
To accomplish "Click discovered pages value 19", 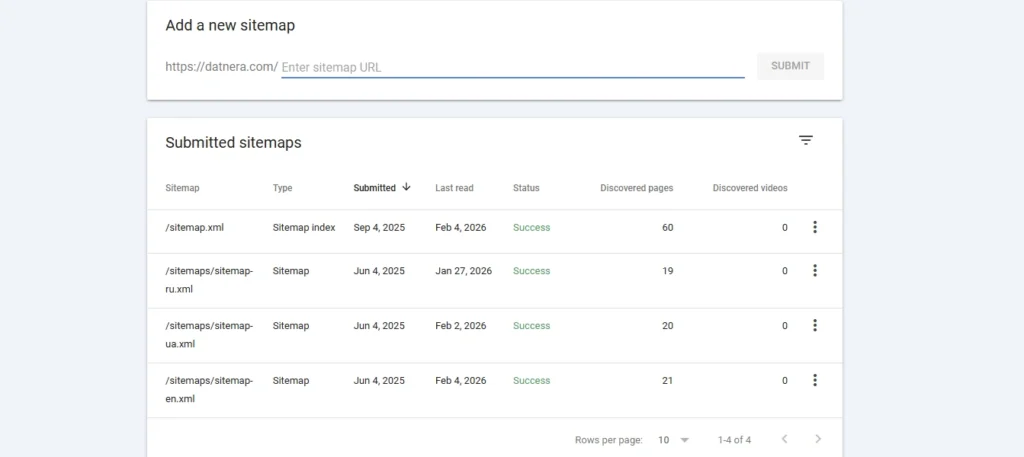I will pos(667,271).
